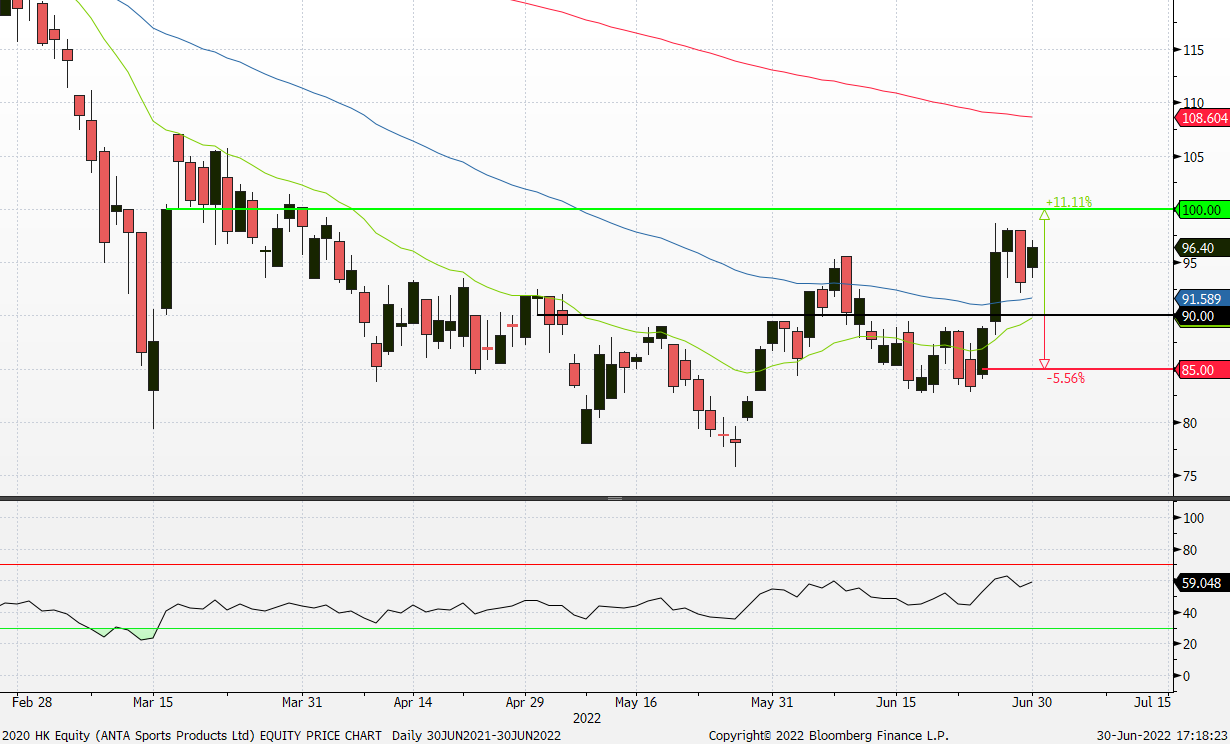Click the 80 label on RSI axis
Image resolution: width=1230 pixels, height=744 pixels.
pyautogui.click(x=1190, y=550)
